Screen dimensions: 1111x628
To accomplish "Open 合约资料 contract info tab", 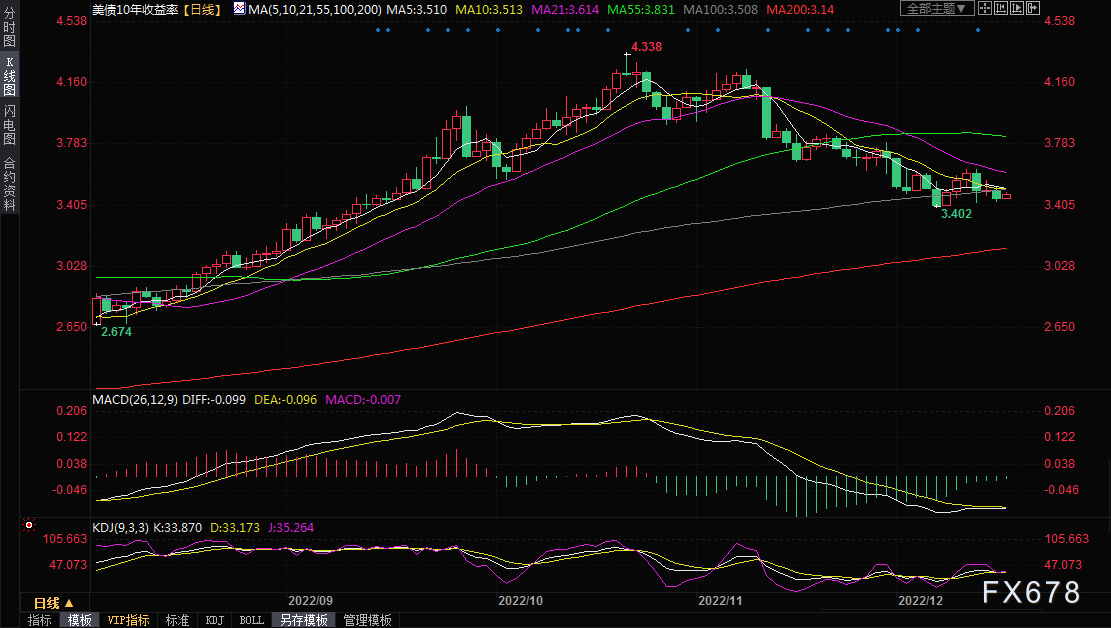I will point(9,184).
